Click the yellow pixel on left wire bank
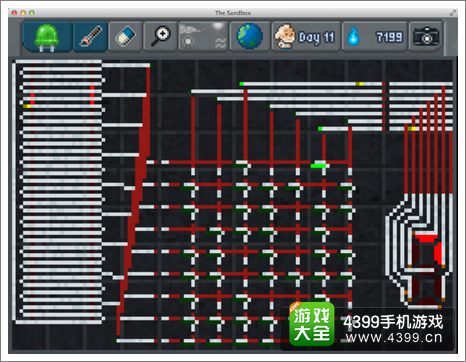This screenshot has height=362, width=466. click(27, 106)
